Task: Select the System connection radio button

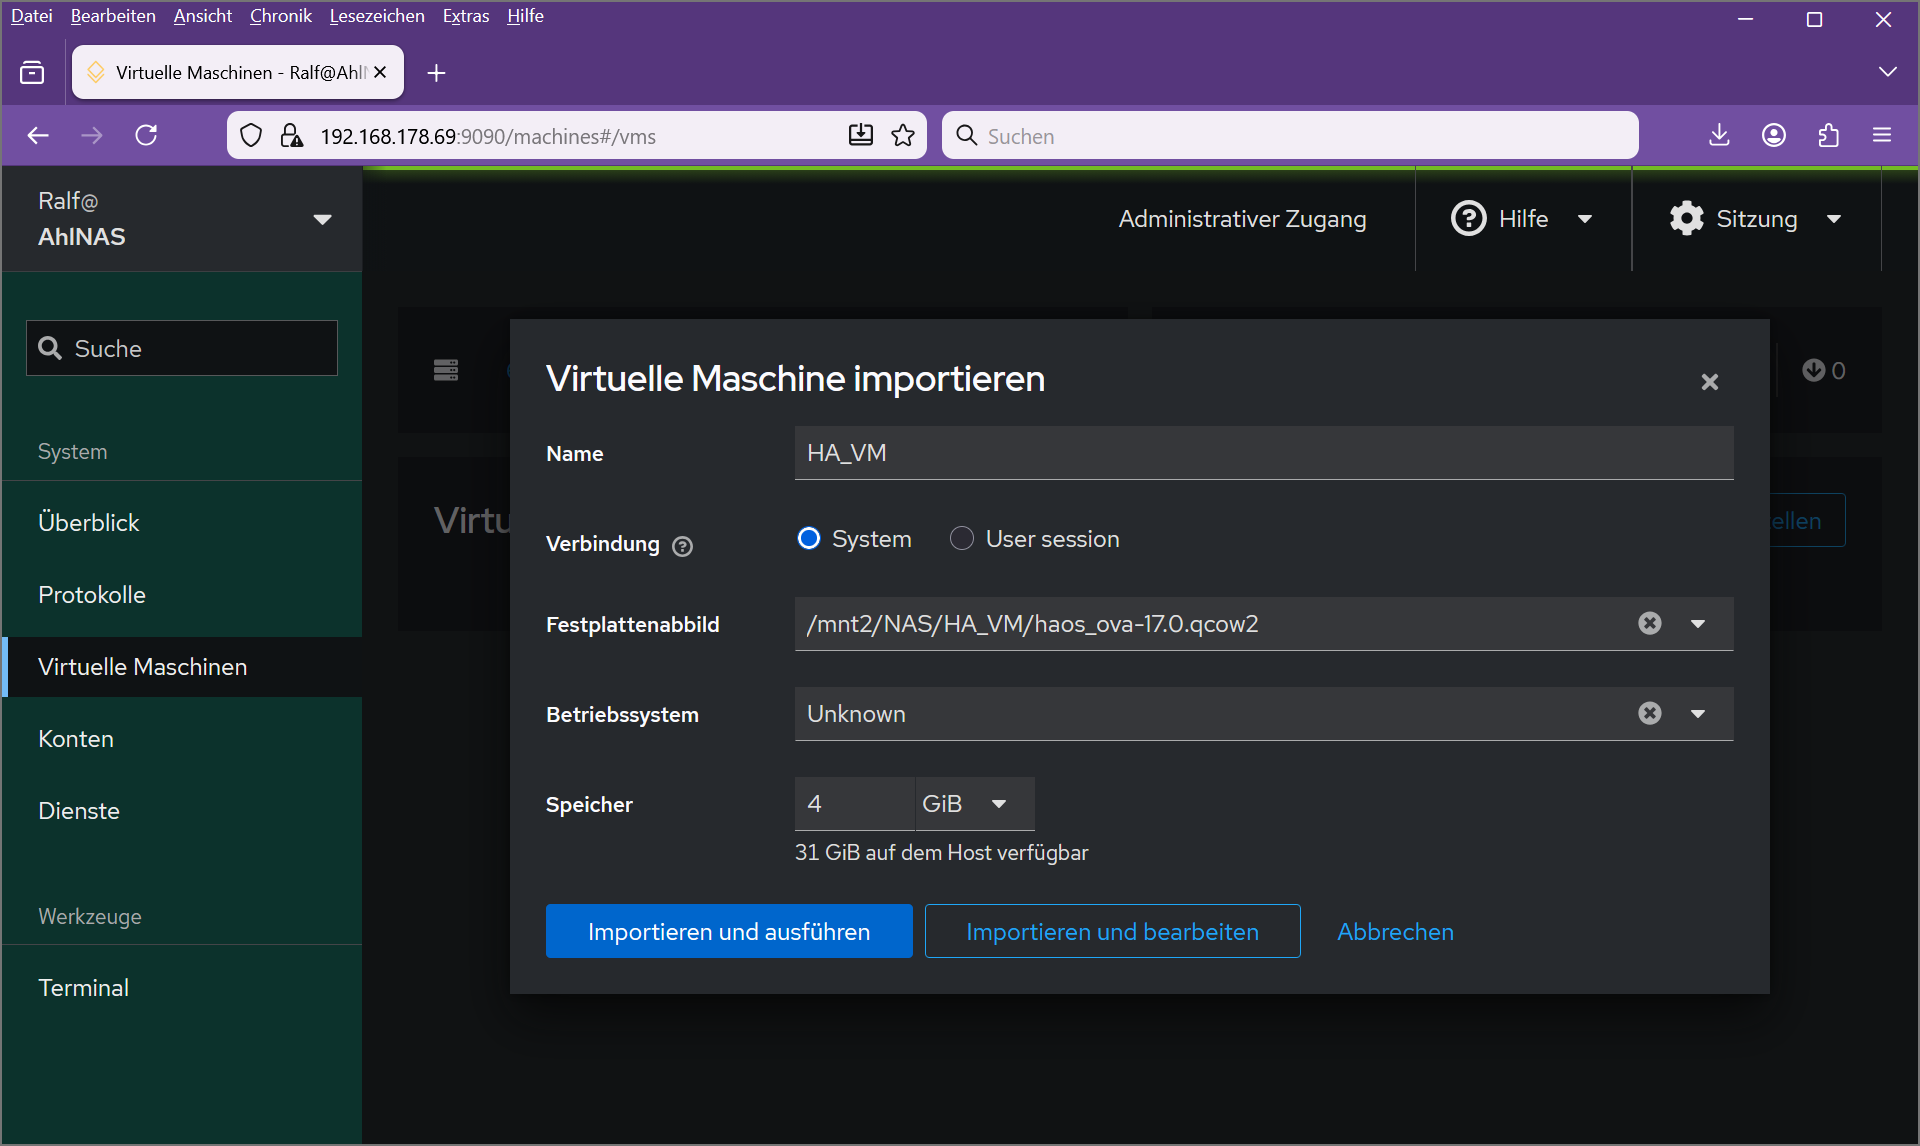Action: pyautogui.click(x=809, y=539)
